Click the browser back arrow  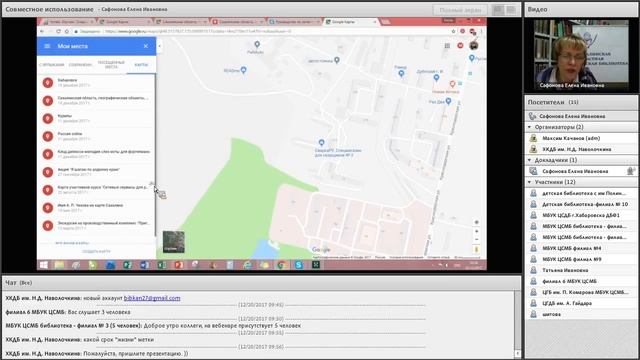(42, 31)
